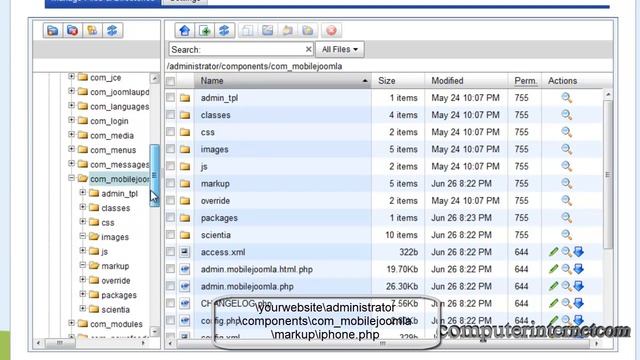Click tree scrollbar up arrow
This screenshot has height=360, width=640.
click(155, 78)
